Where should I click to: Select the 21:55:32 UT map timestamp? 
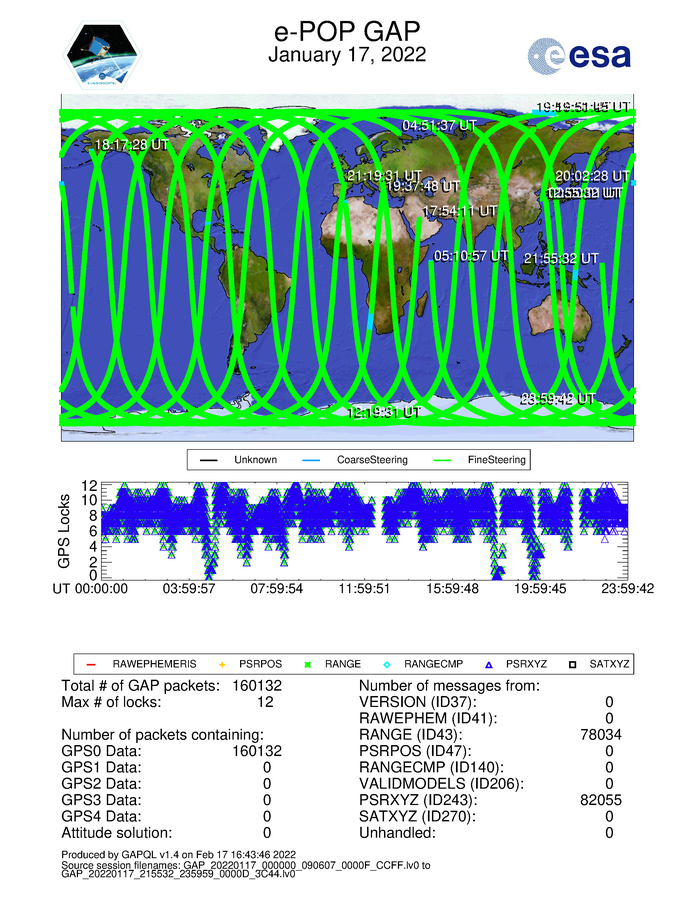[561, 258]
